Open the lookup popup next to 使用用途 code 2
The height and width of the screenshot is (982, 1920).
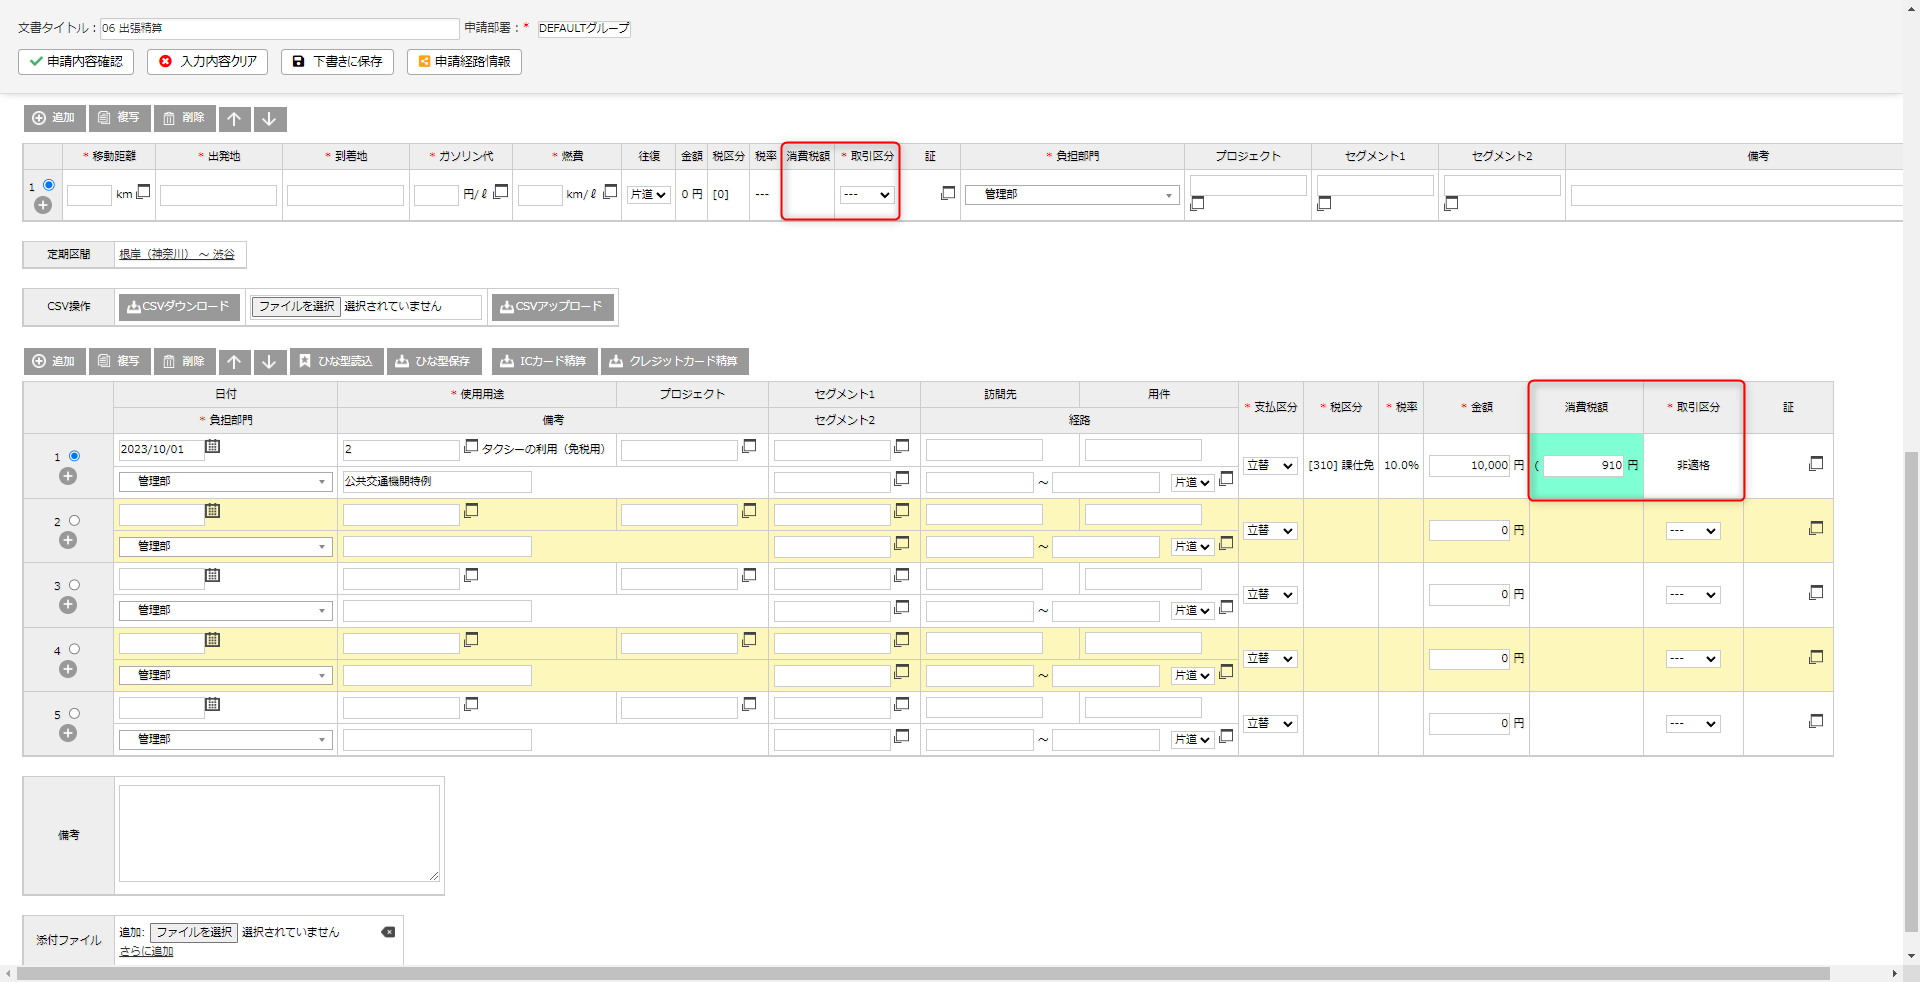[471, 447]
